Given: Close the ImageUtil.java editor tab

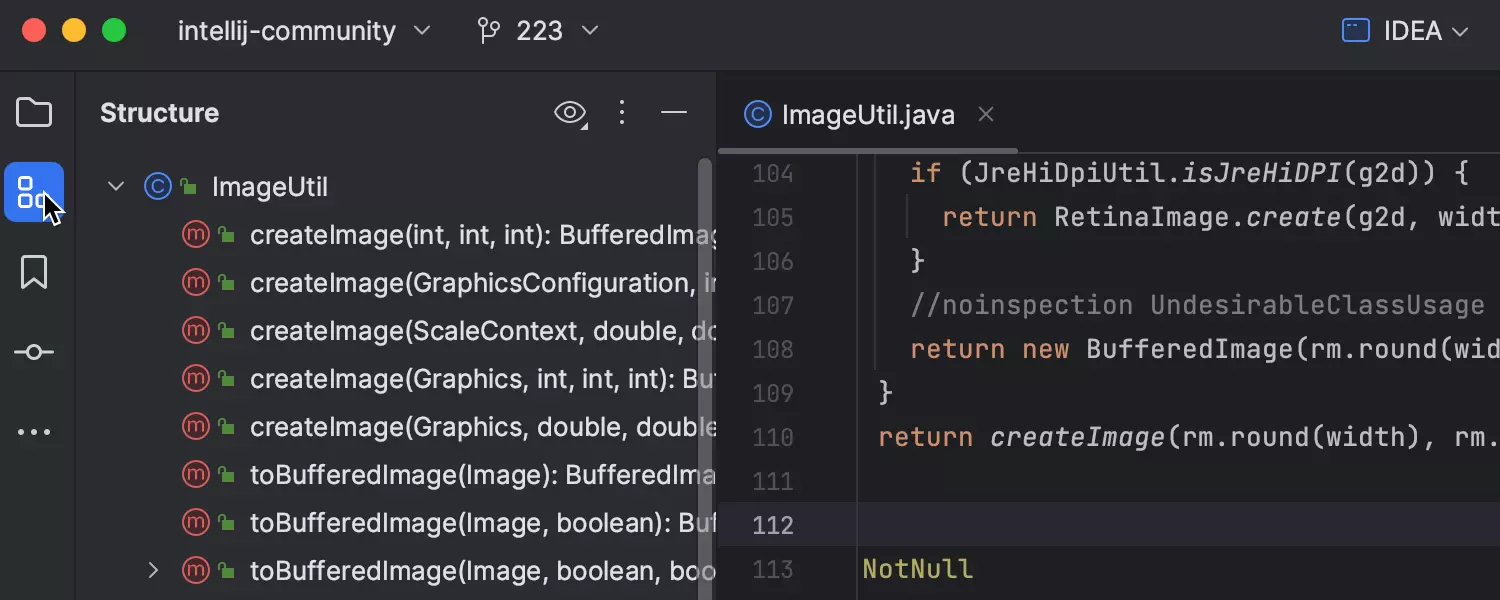Looking at the screenshot, I should 985,115.
